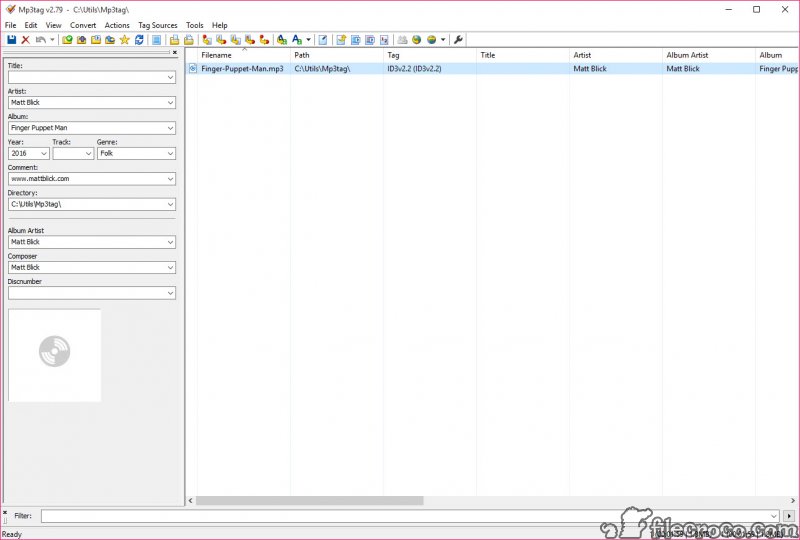800x540 pixels.
Task: Open the Actions menu
Action: (117, 25)
